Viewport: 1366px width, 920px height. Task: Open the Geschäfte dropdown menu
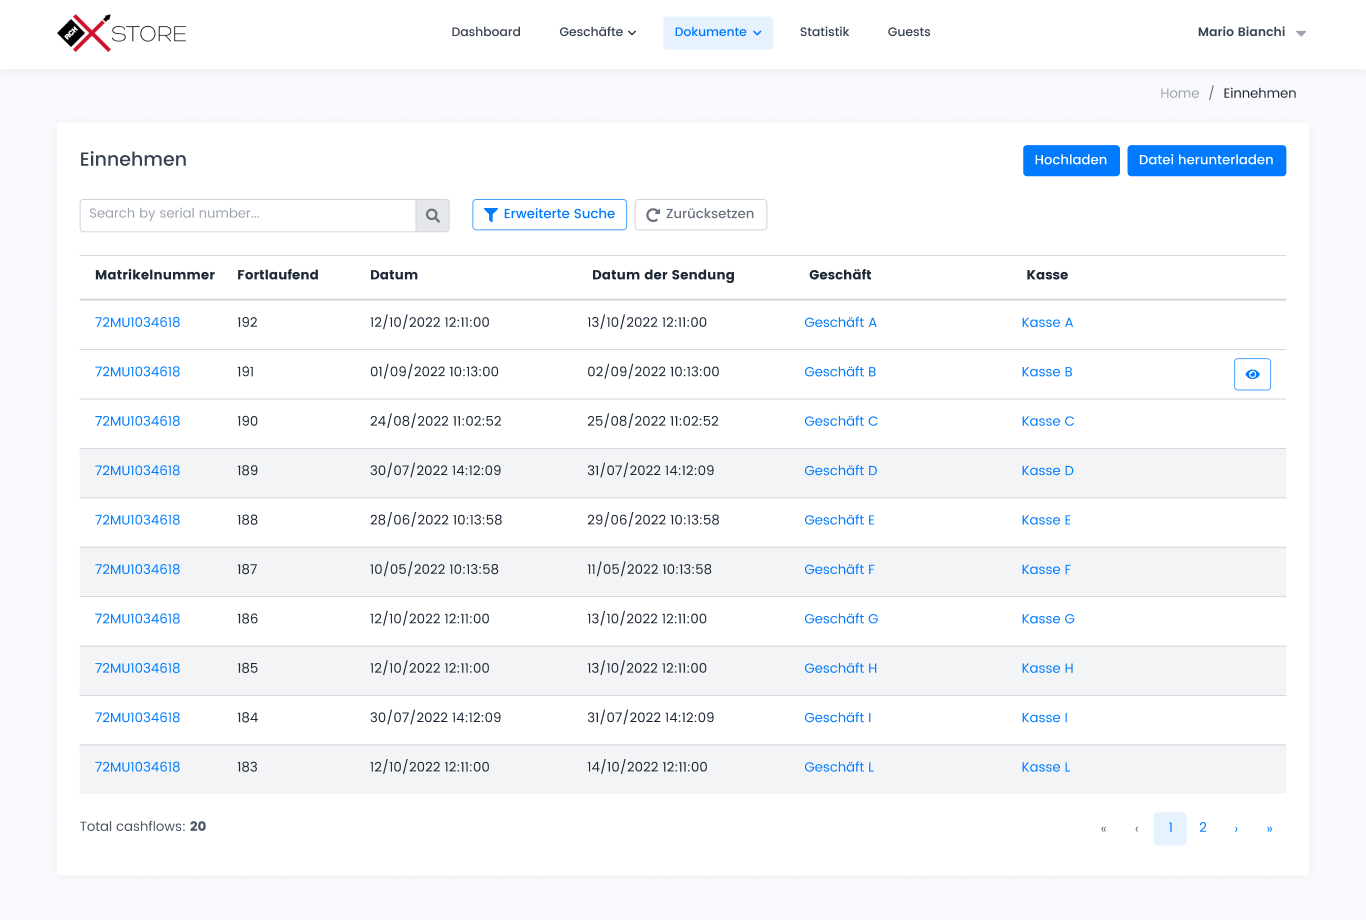pyautogui.click(x=598, y=32)
